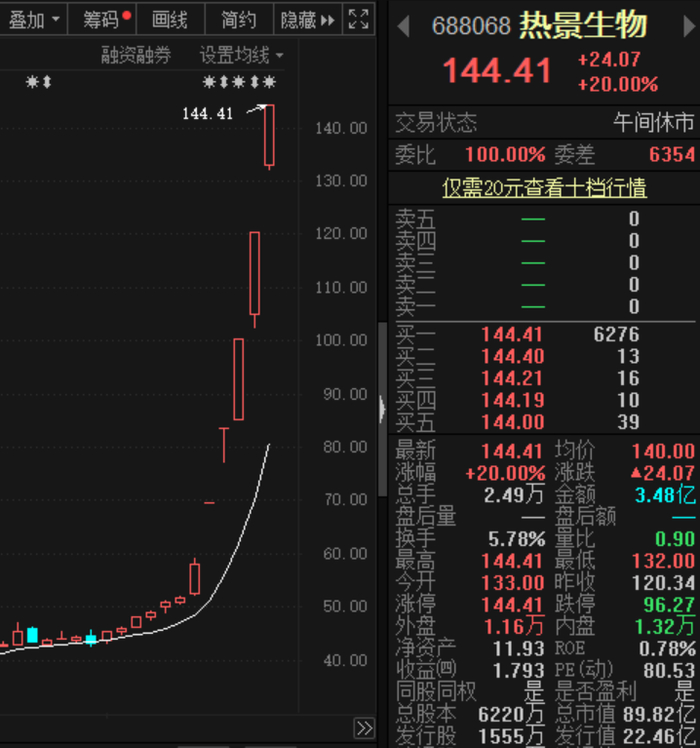Click the 卖五 ask row
Screen dimensions: 700x748
[544, 219]
